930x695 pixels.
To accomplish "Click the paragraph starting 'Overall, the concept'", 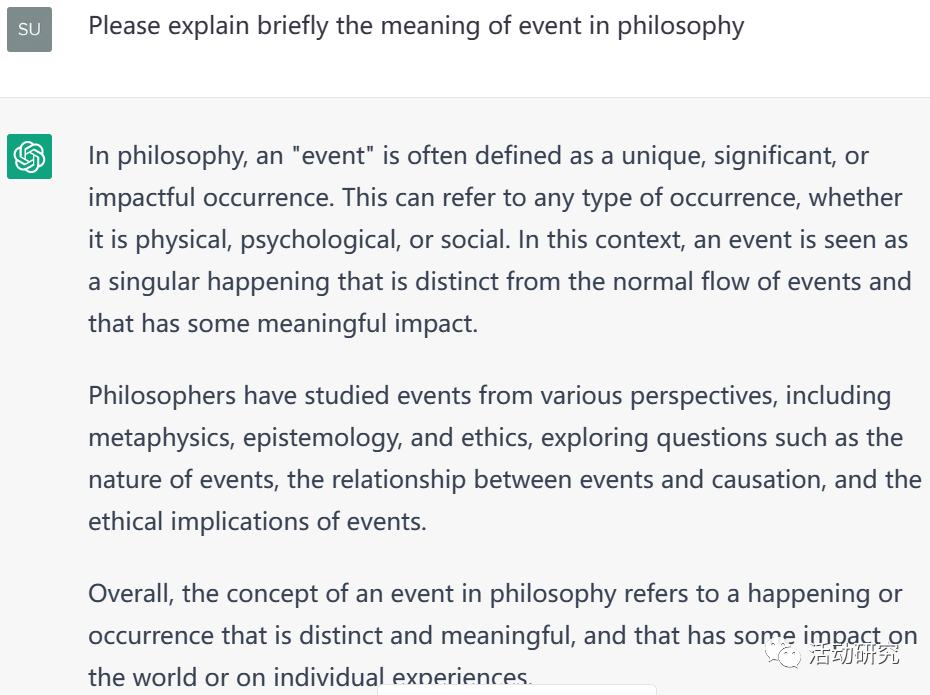I will [502, 635].
